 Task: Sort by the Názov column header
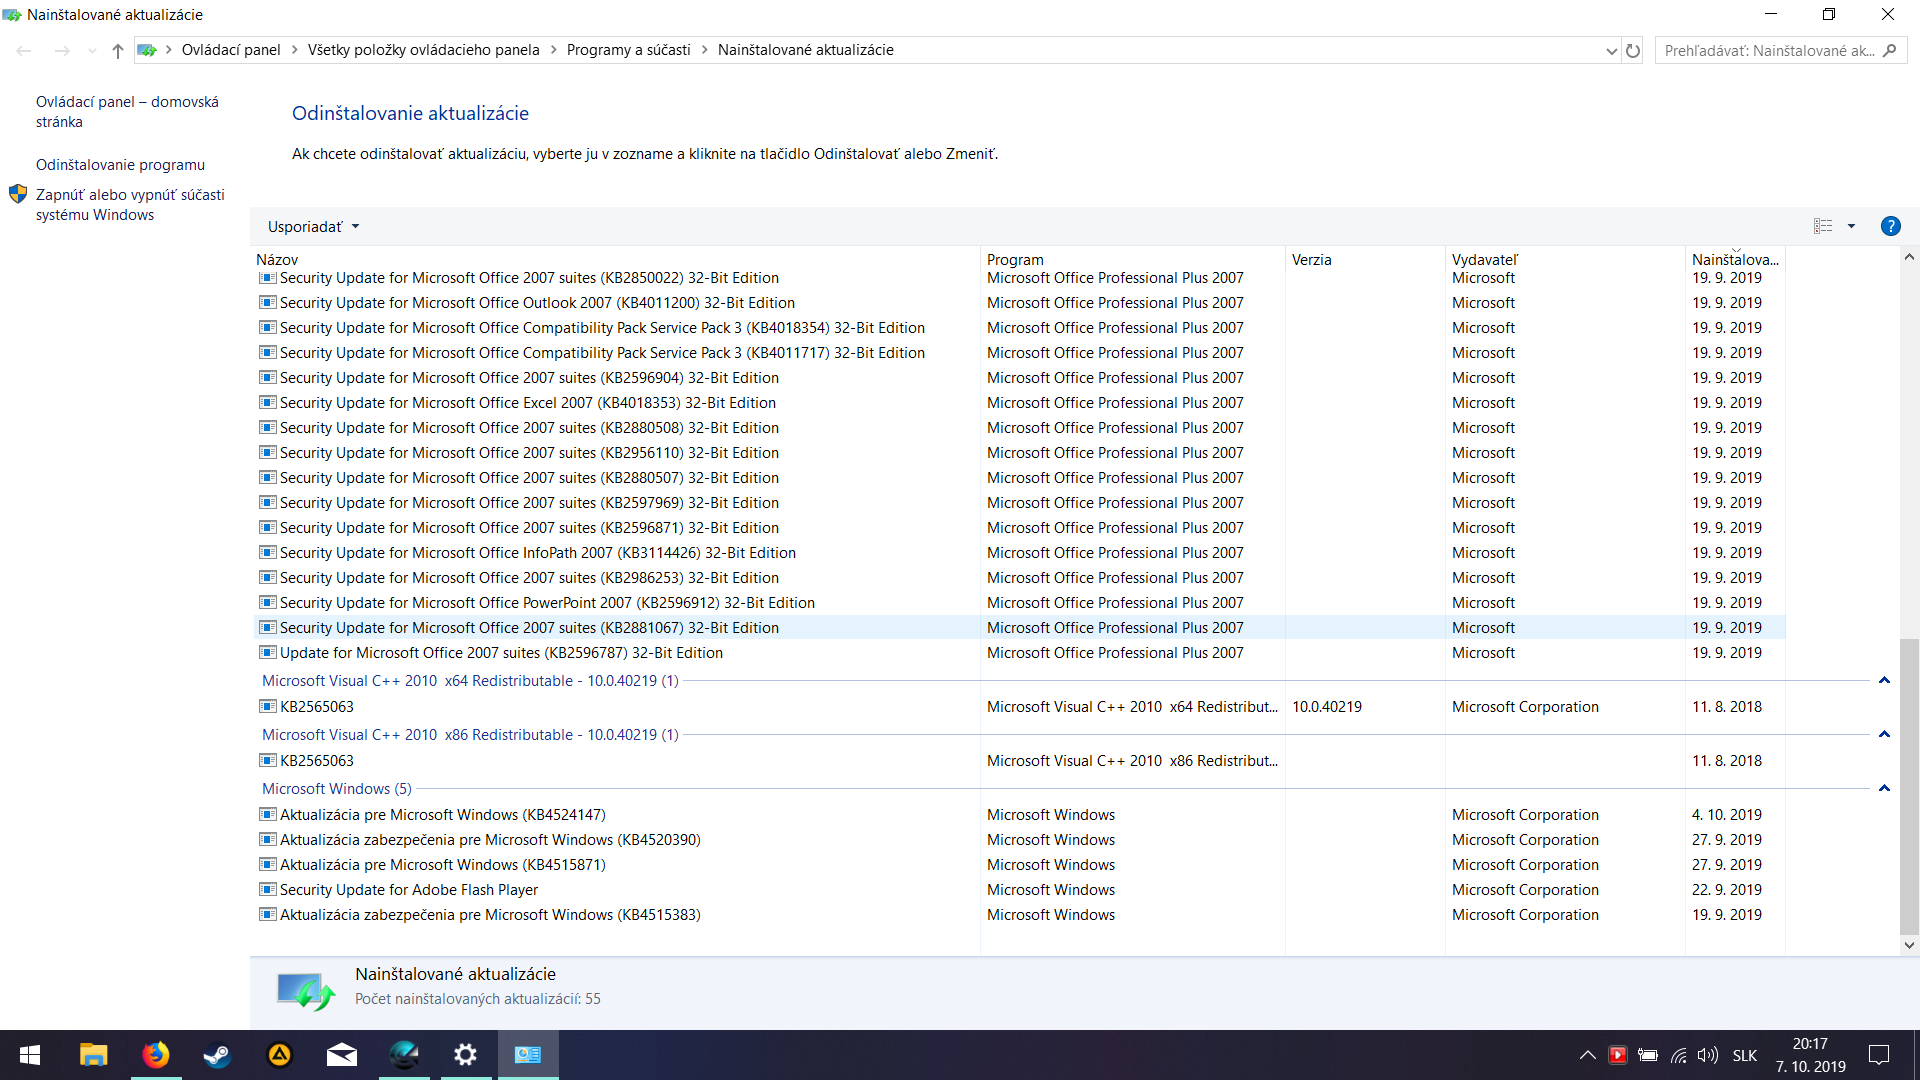click(x=277, y=259)
